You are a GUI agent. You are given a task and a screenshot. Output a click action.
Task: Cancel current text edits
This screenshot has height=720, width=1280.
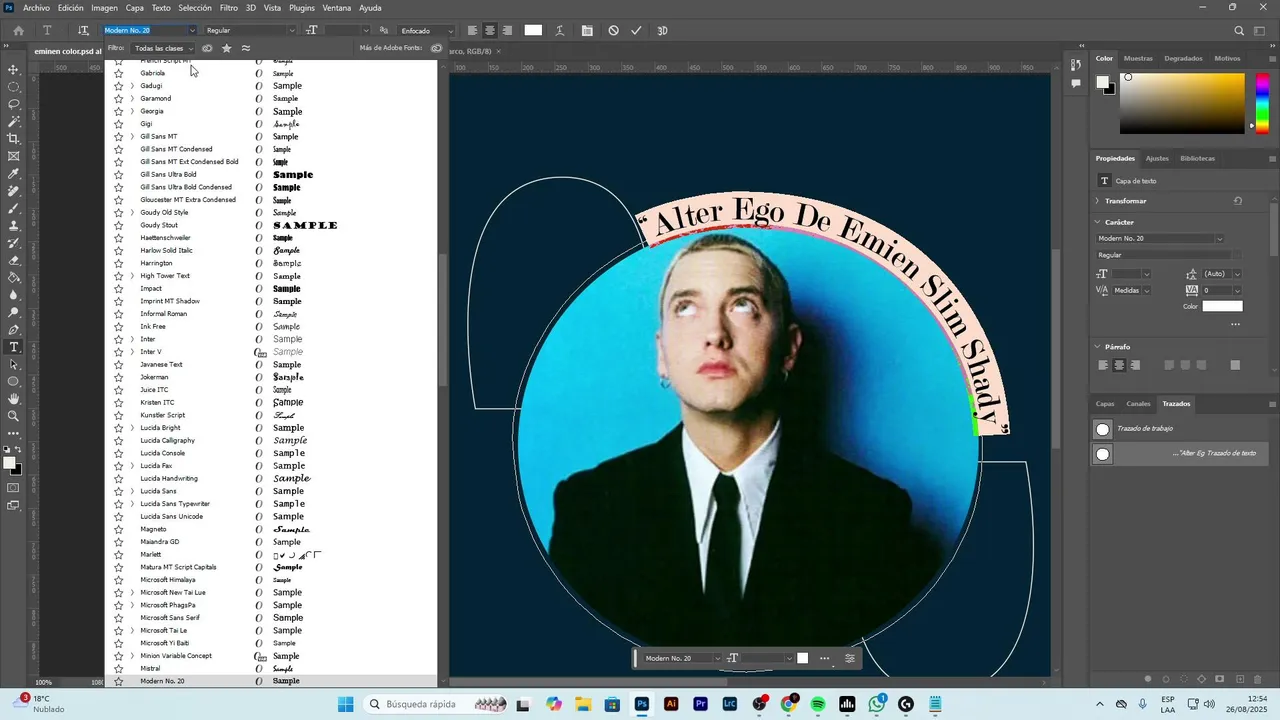click(613, 30)
